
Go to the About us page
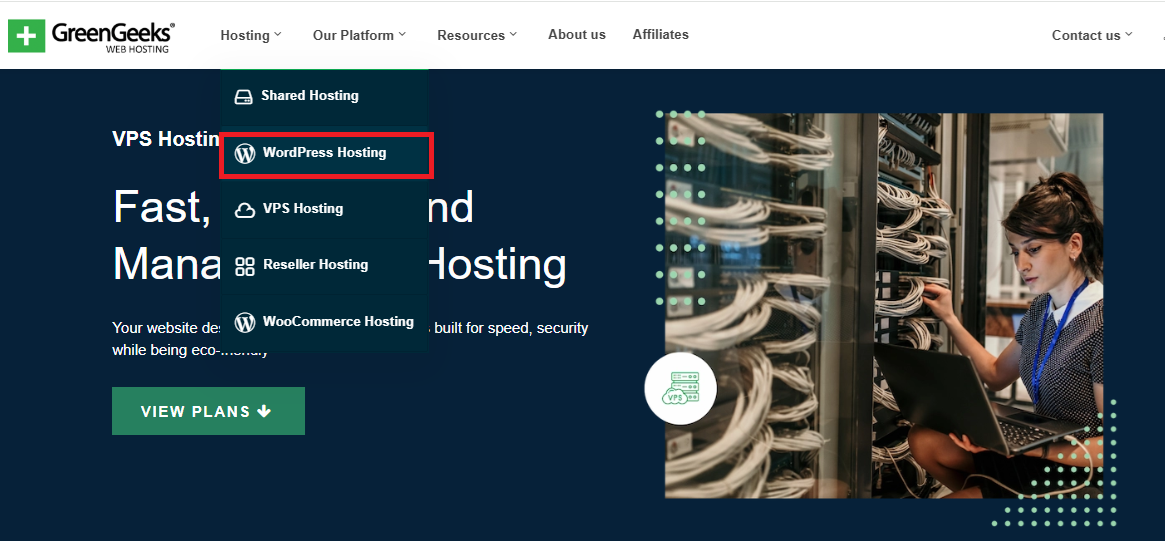coord(577,34)
